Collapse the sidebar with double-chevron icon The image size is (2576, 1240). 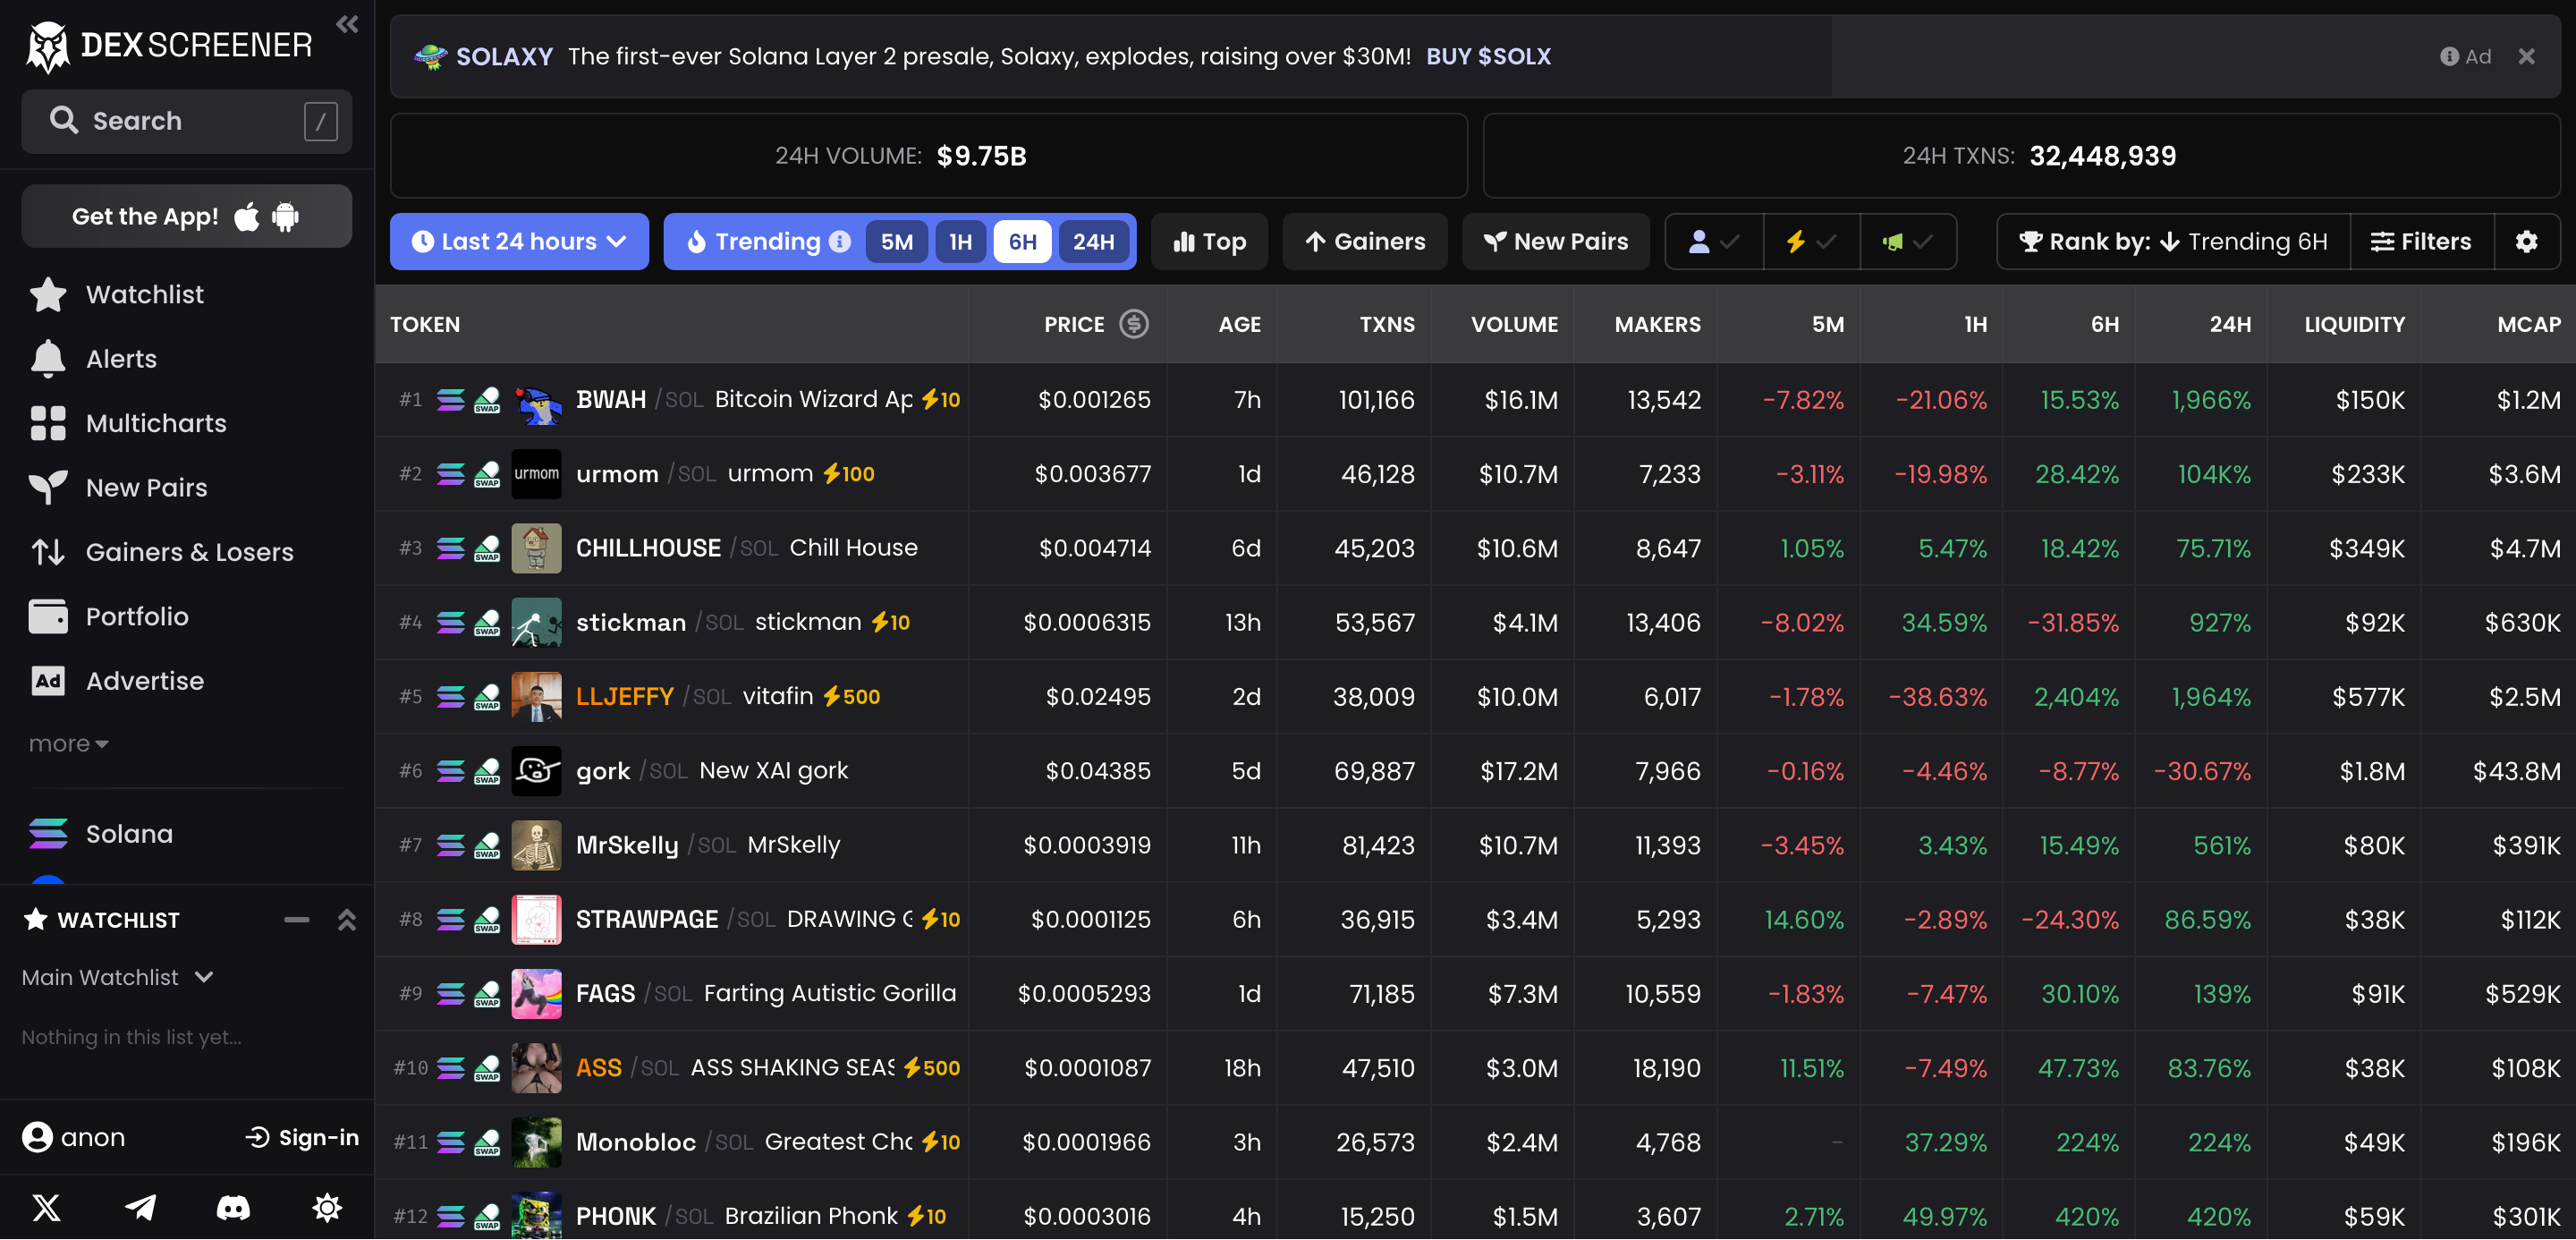tap(347, 24)
